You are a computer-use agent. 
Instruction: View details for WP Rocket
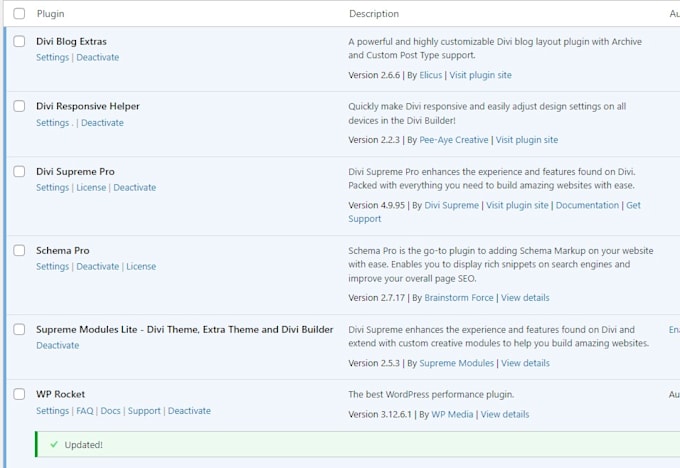point(505,414)
